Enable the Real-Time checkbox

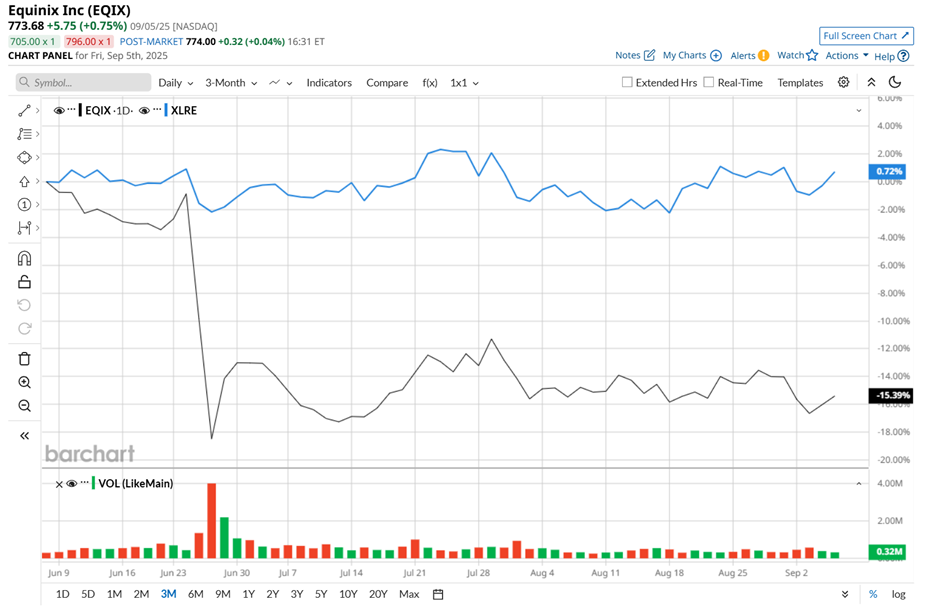tap(709, 82)
